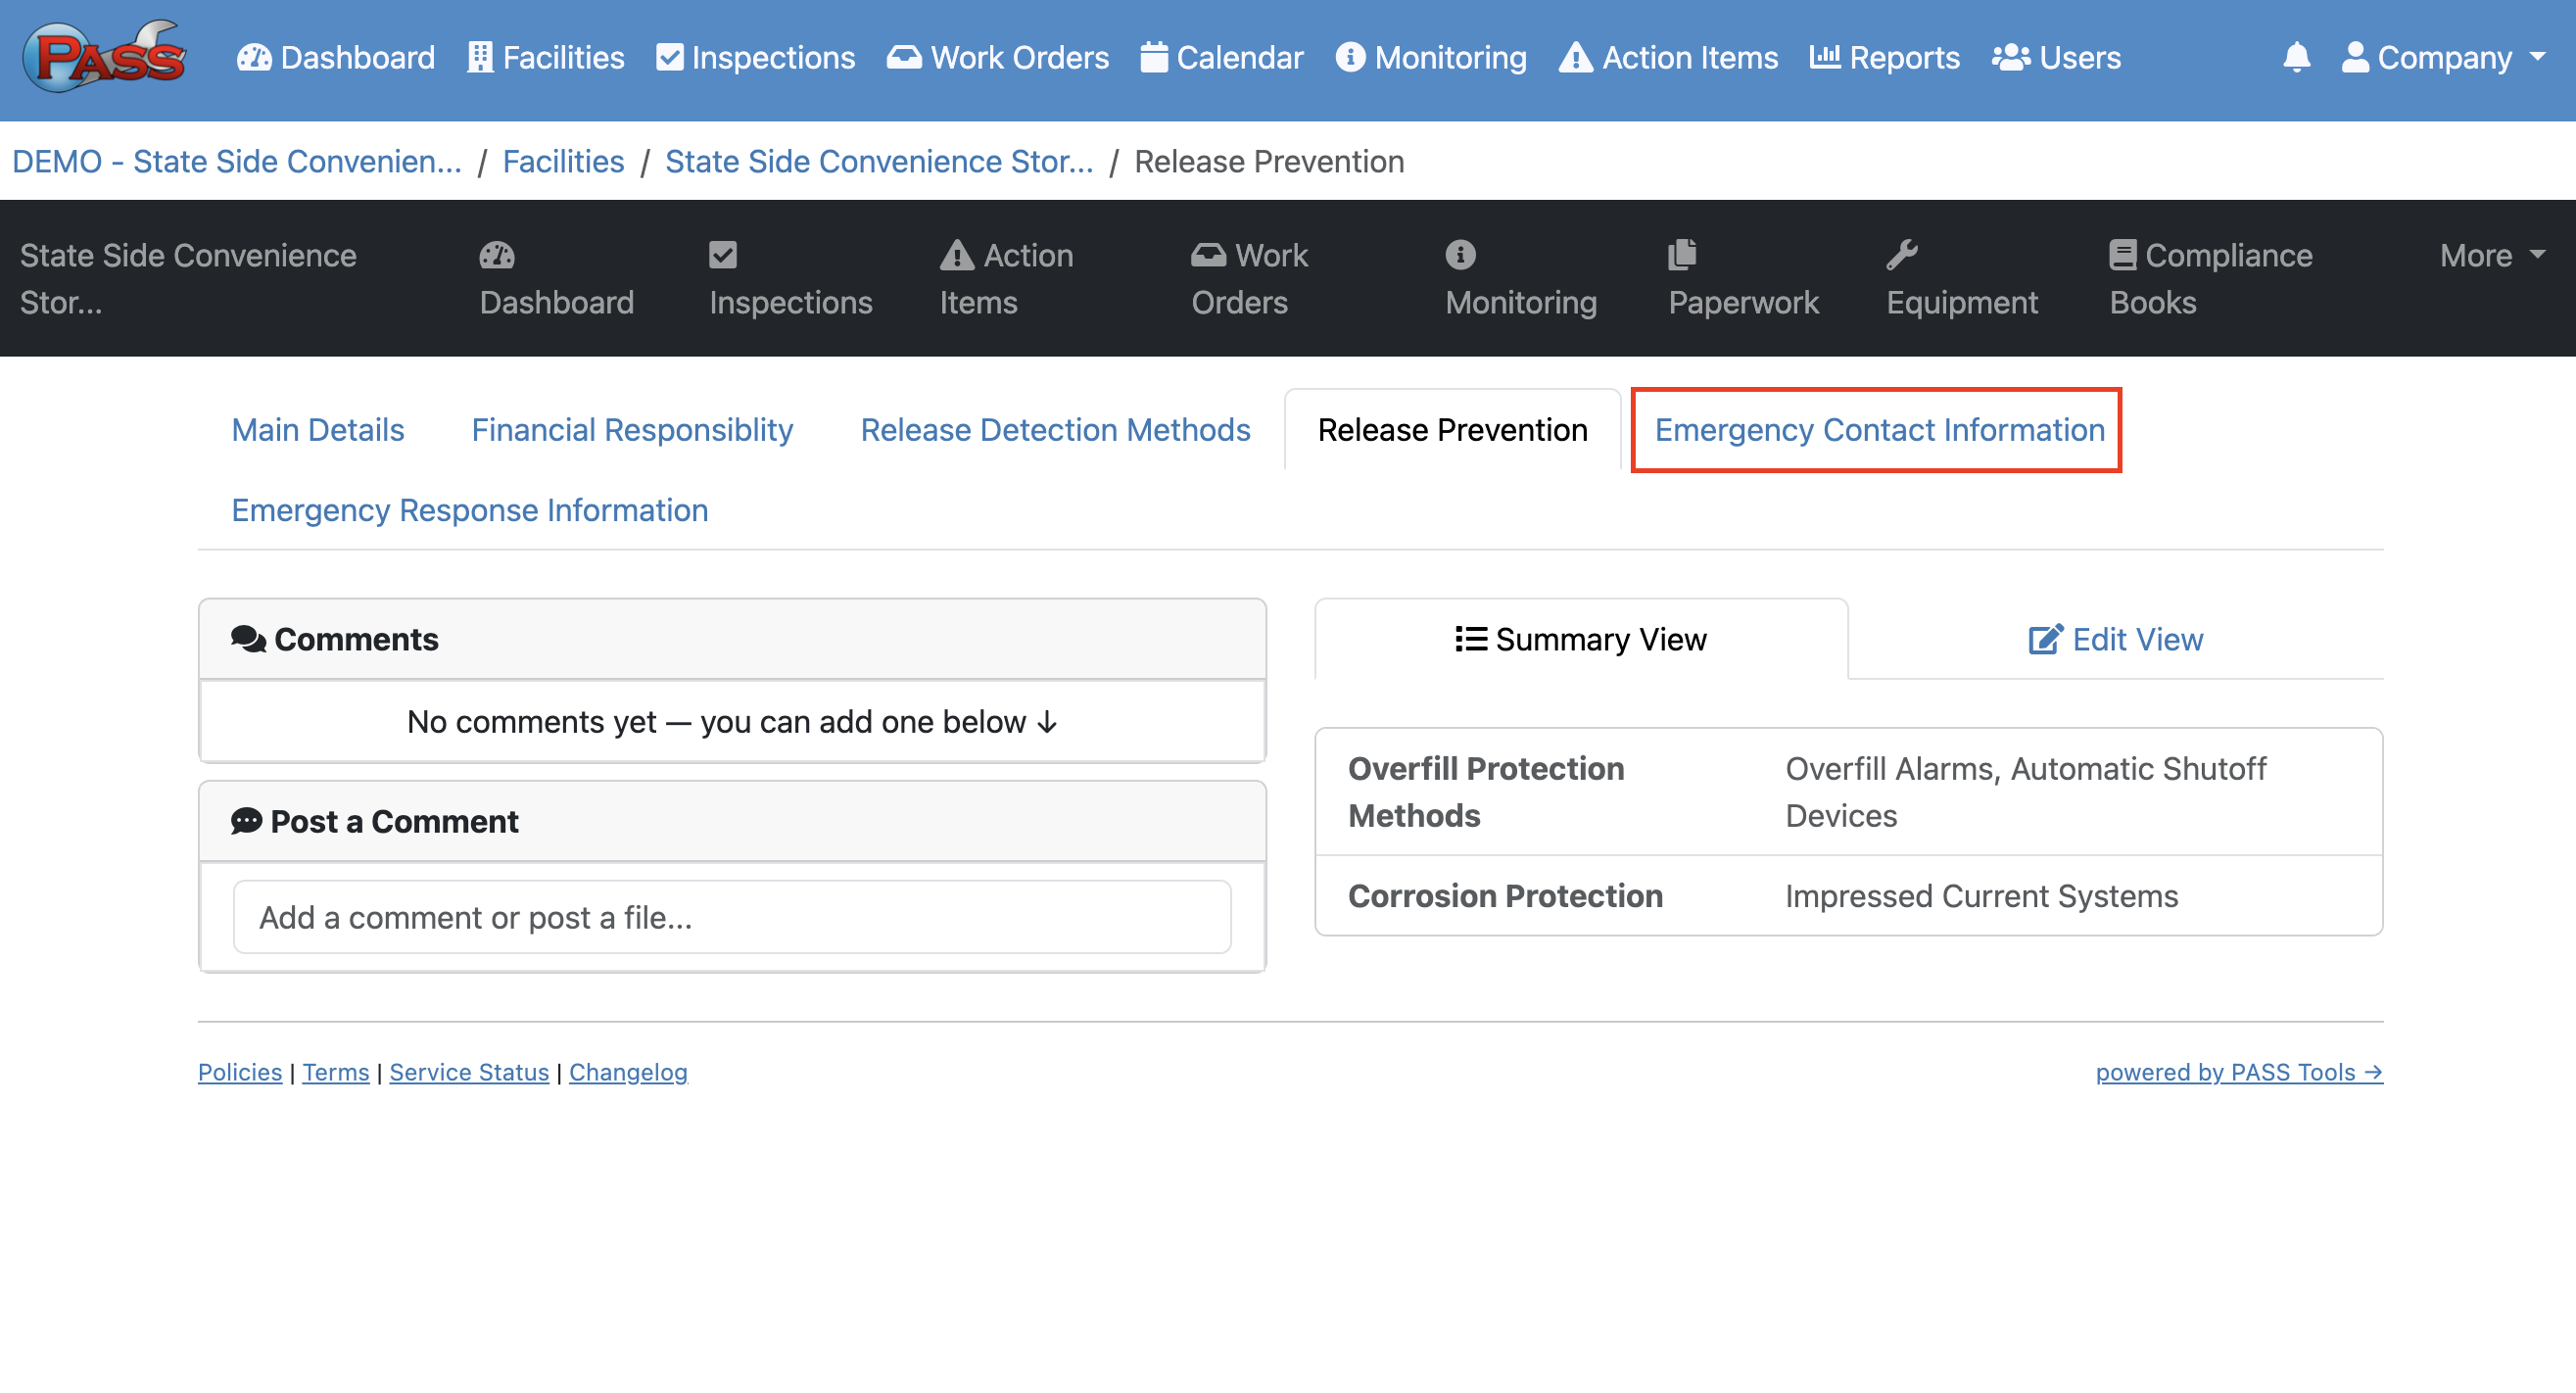Open the facility Action Items section
This screenshot has height=1393, width=2576.
[1005, 279]
